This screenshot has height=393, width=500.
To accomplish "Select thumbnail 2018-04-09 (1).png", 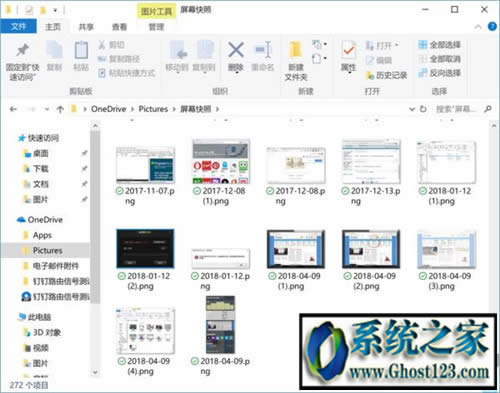I will [296, 249].
